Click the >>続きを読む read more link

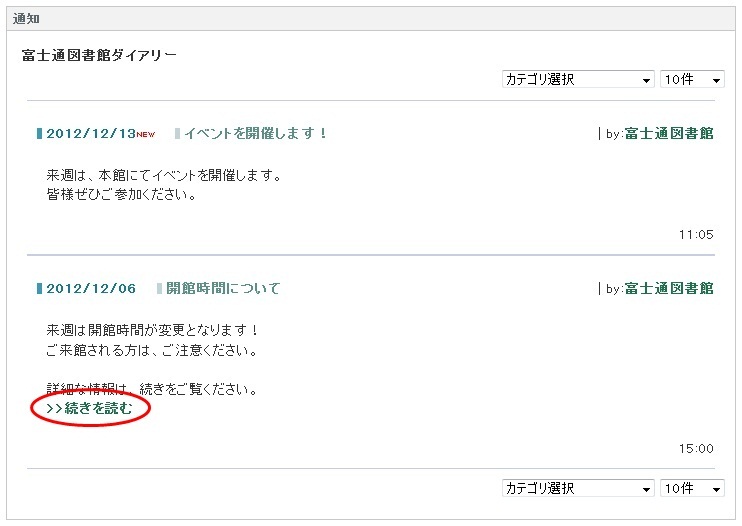(x=89, y=408)
